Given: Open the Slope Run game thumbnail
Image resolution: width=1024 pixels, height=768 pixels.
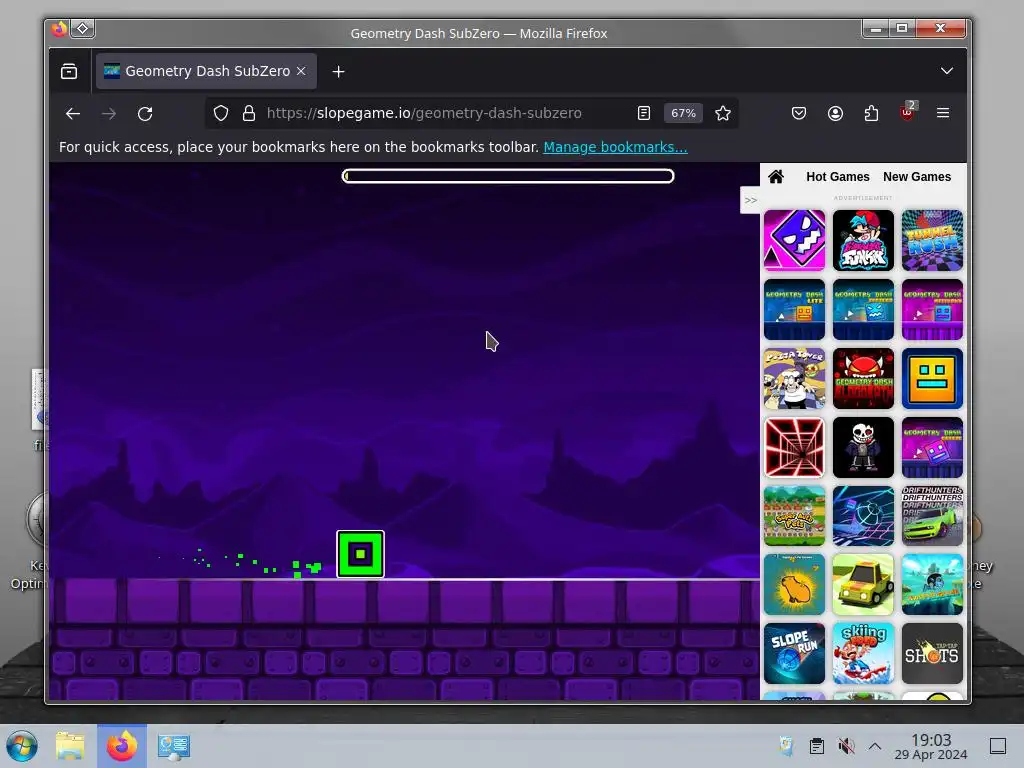Looking at the screenshot, I should [x=794, y=653].
